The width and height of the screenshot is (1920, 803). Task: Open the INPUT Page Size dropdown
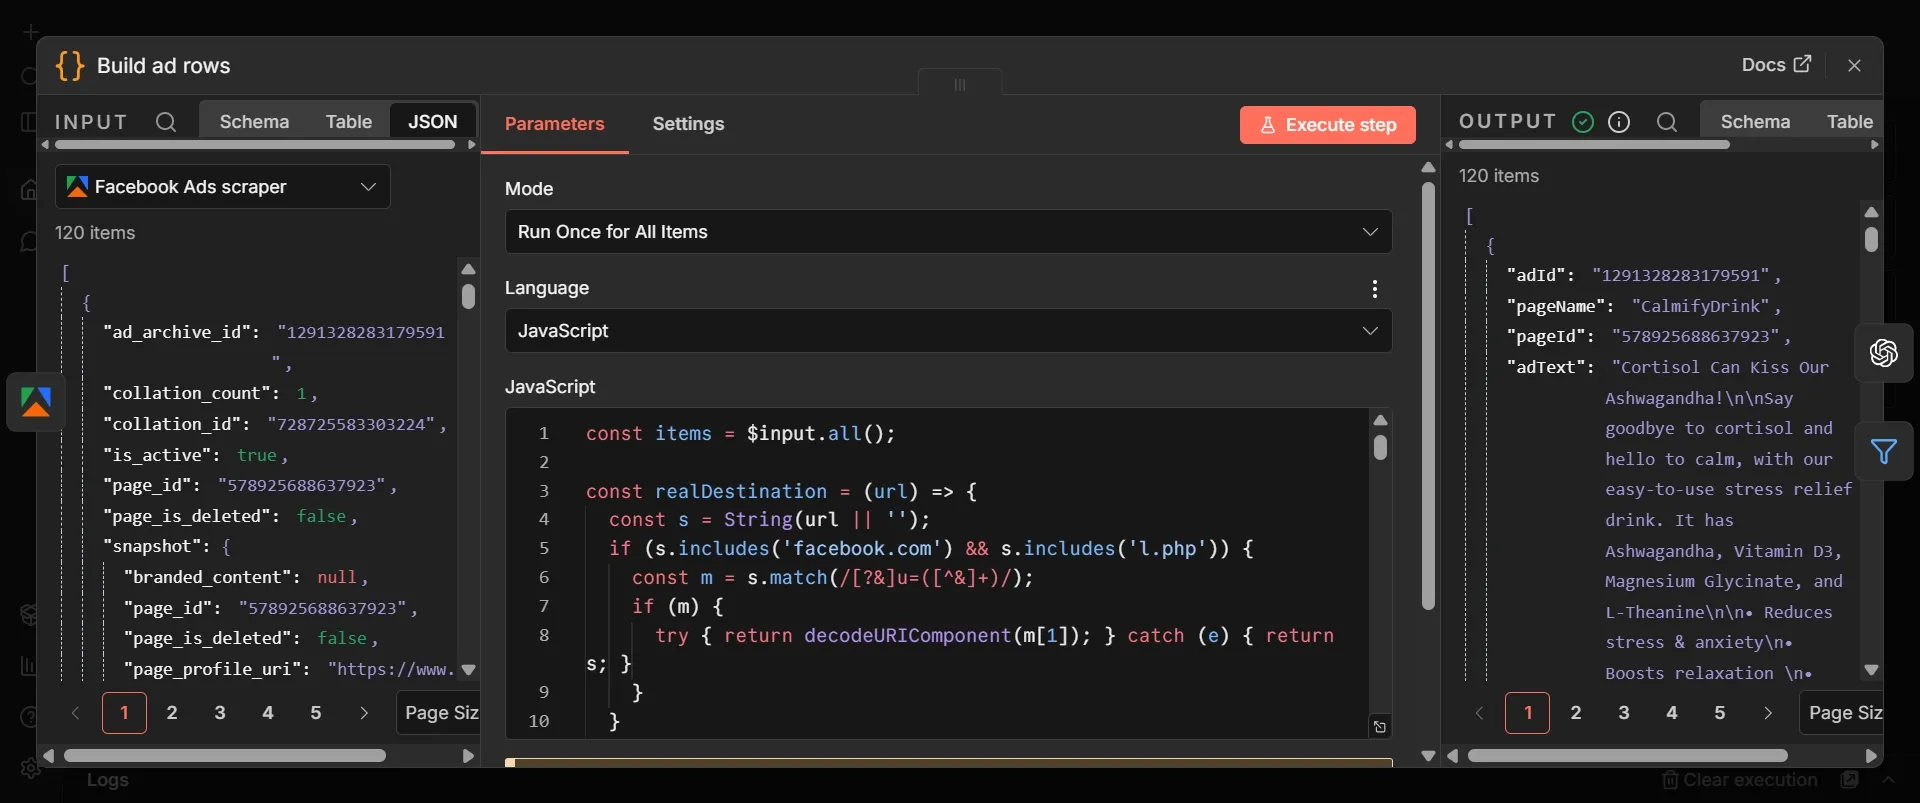(x=438, y=713)
